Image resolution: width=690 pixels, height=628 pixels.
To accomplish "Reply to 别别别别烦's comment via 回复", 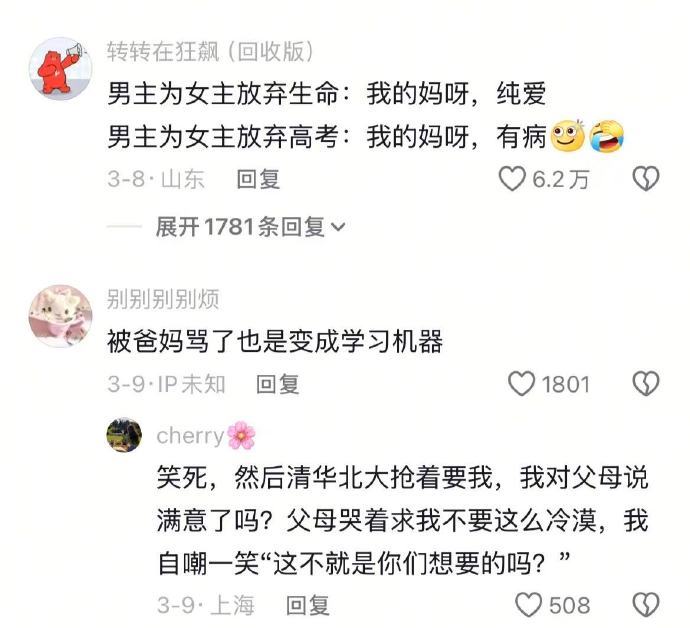I will 278,384.
